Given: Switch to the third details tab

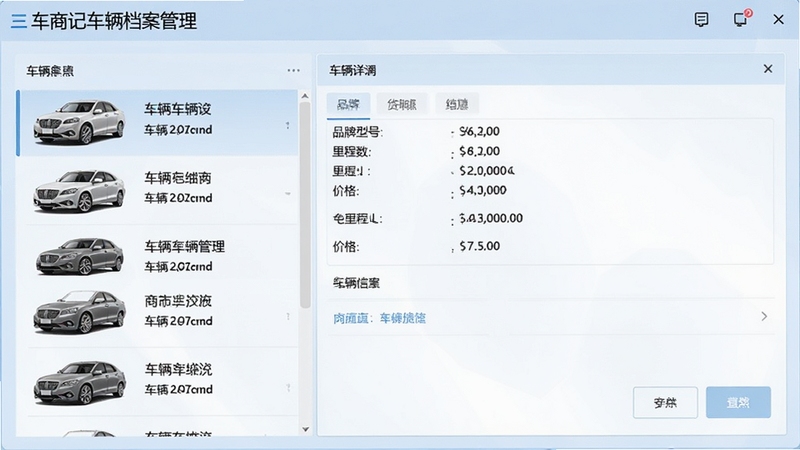Looking at the screenshot, I should [x=457, y=105].
